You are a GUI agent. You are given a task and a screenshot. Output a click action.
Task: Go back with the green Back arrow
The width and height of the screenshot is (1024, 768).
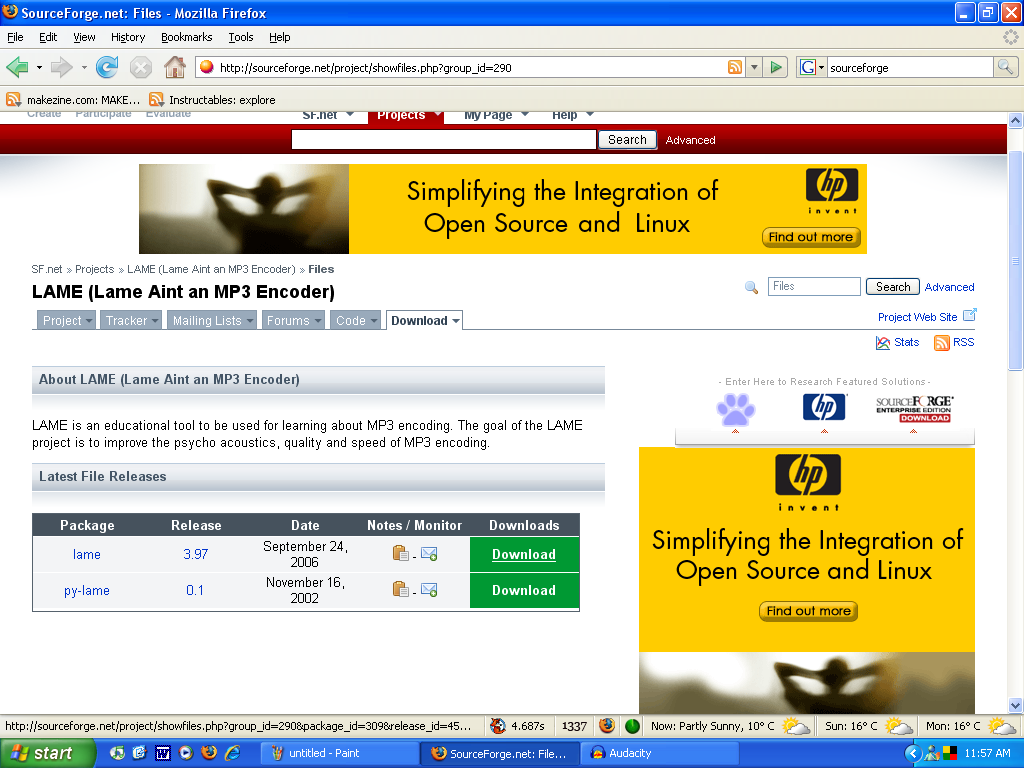pyautogui.click(x=18, y=67)
